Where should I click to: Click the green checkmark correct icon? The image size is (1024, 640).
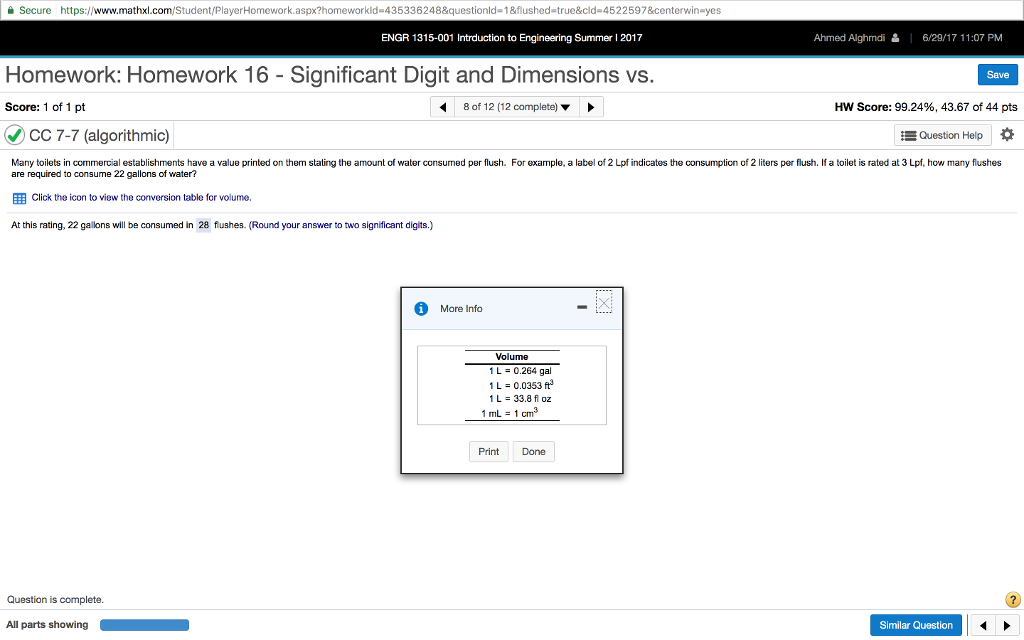(16, 135)
